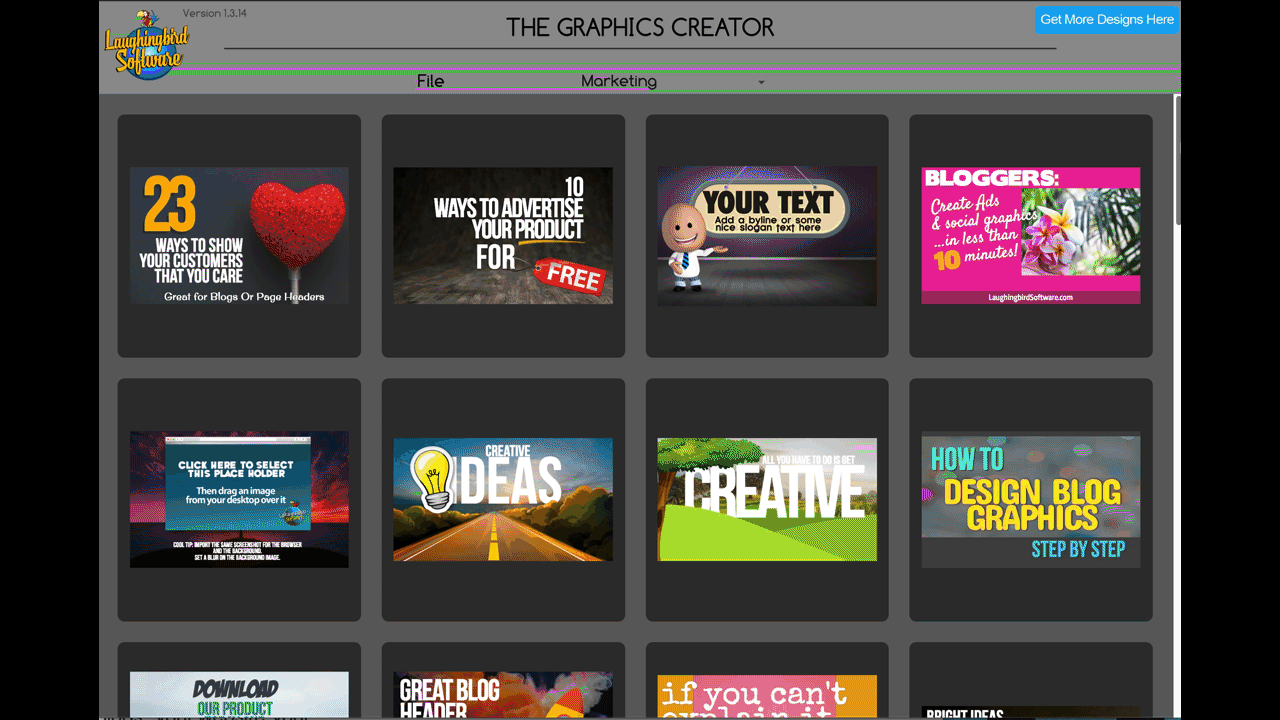Viewport: 1280px width, 720px height.
Task: Expand the Marketing category dropdown
Action: (x=619, y=82)
